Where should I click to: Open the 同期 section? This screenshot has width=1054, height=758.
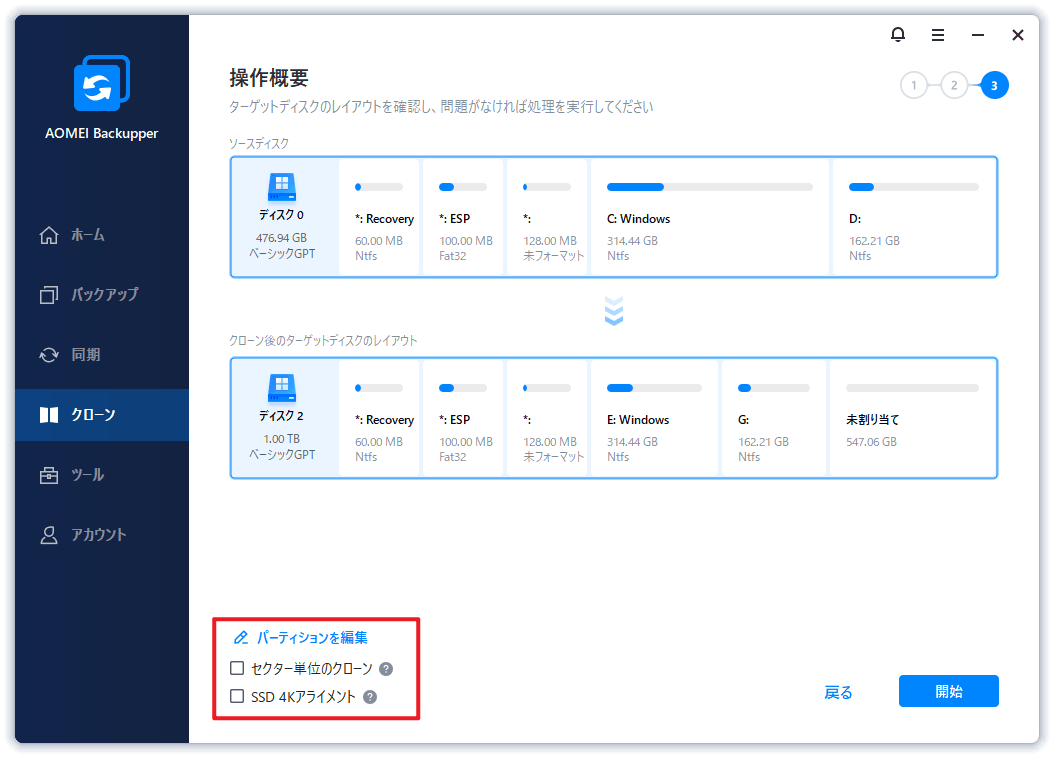pos(62,354)
